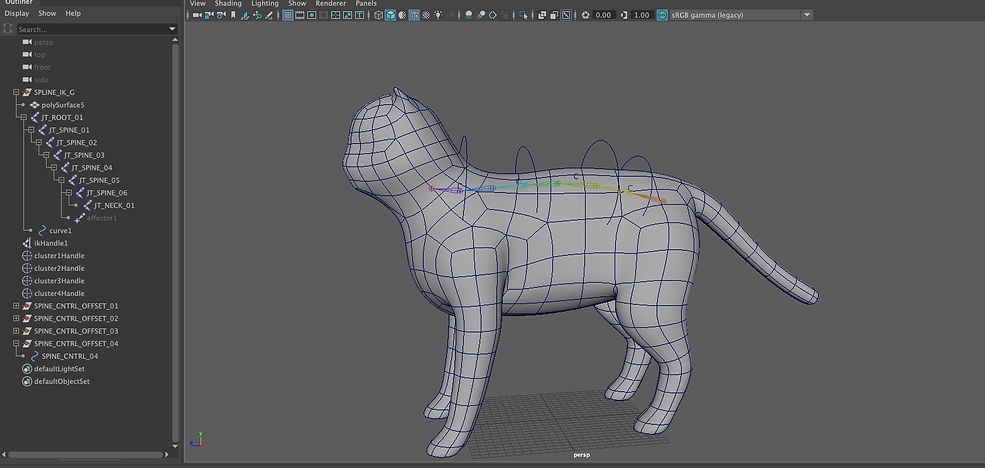The width and height of the screenshot is (985, 468).
Task: Collapse the JT_SPINE_03 node
Action: pos(46,155)
